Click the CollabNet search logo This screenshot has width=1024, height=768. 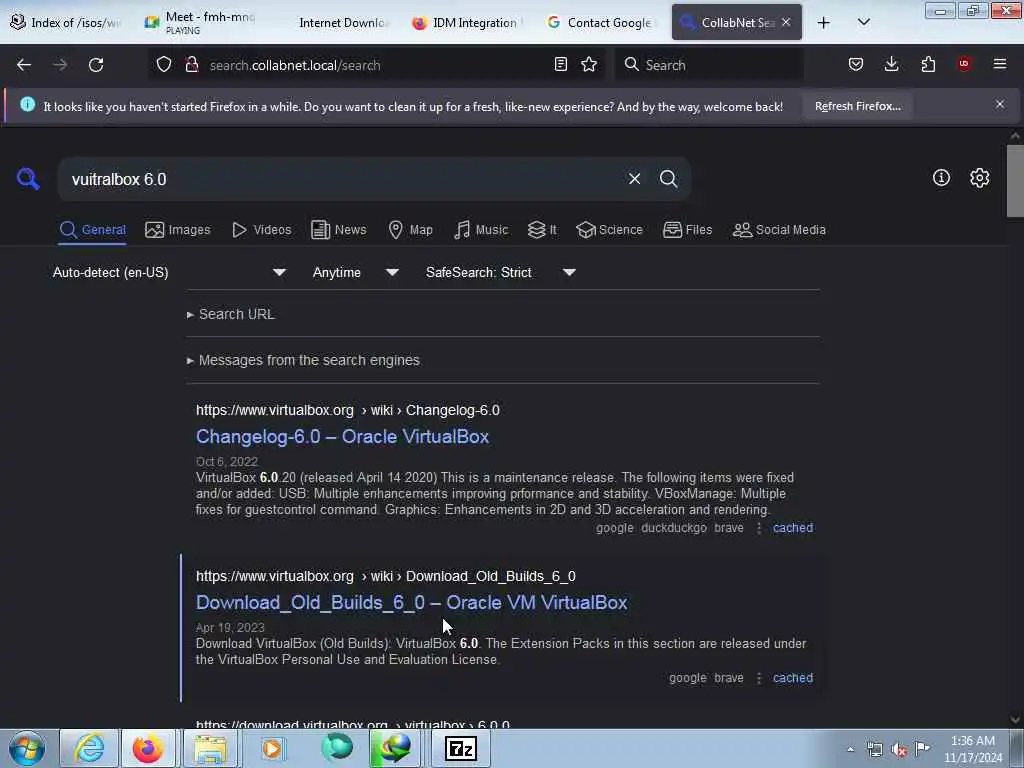coord(28,178)
